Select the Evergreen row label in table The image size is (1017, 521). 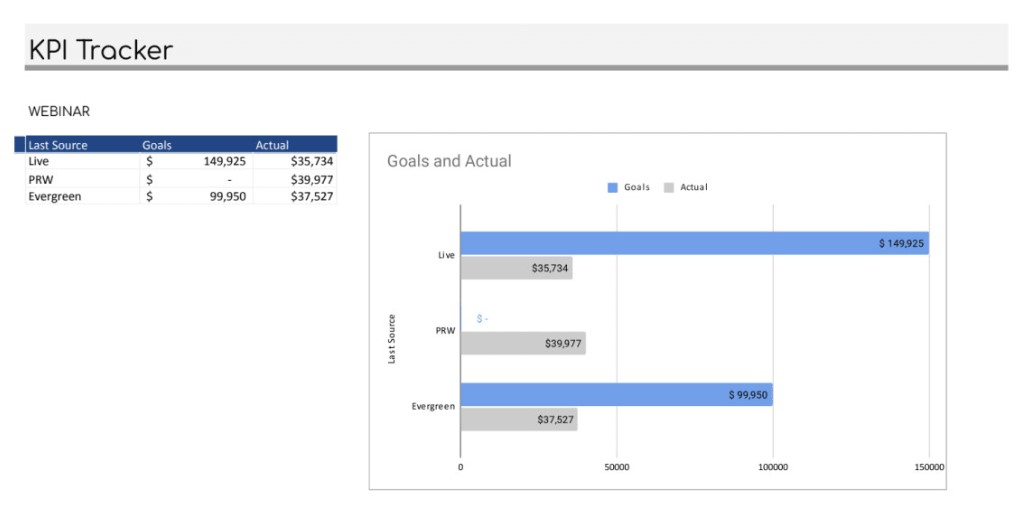point(55,197)
